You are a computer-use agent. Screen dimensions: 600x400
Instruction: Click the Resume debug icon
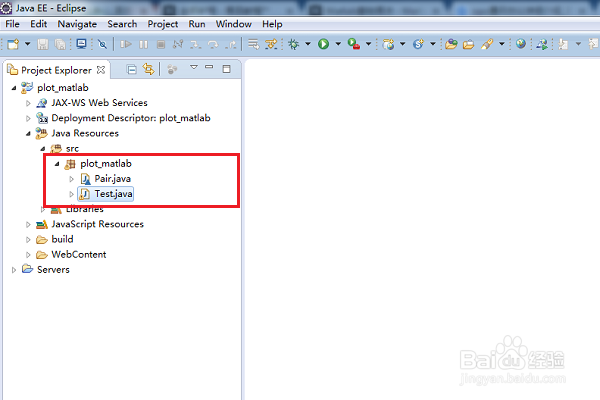(126, 44)
